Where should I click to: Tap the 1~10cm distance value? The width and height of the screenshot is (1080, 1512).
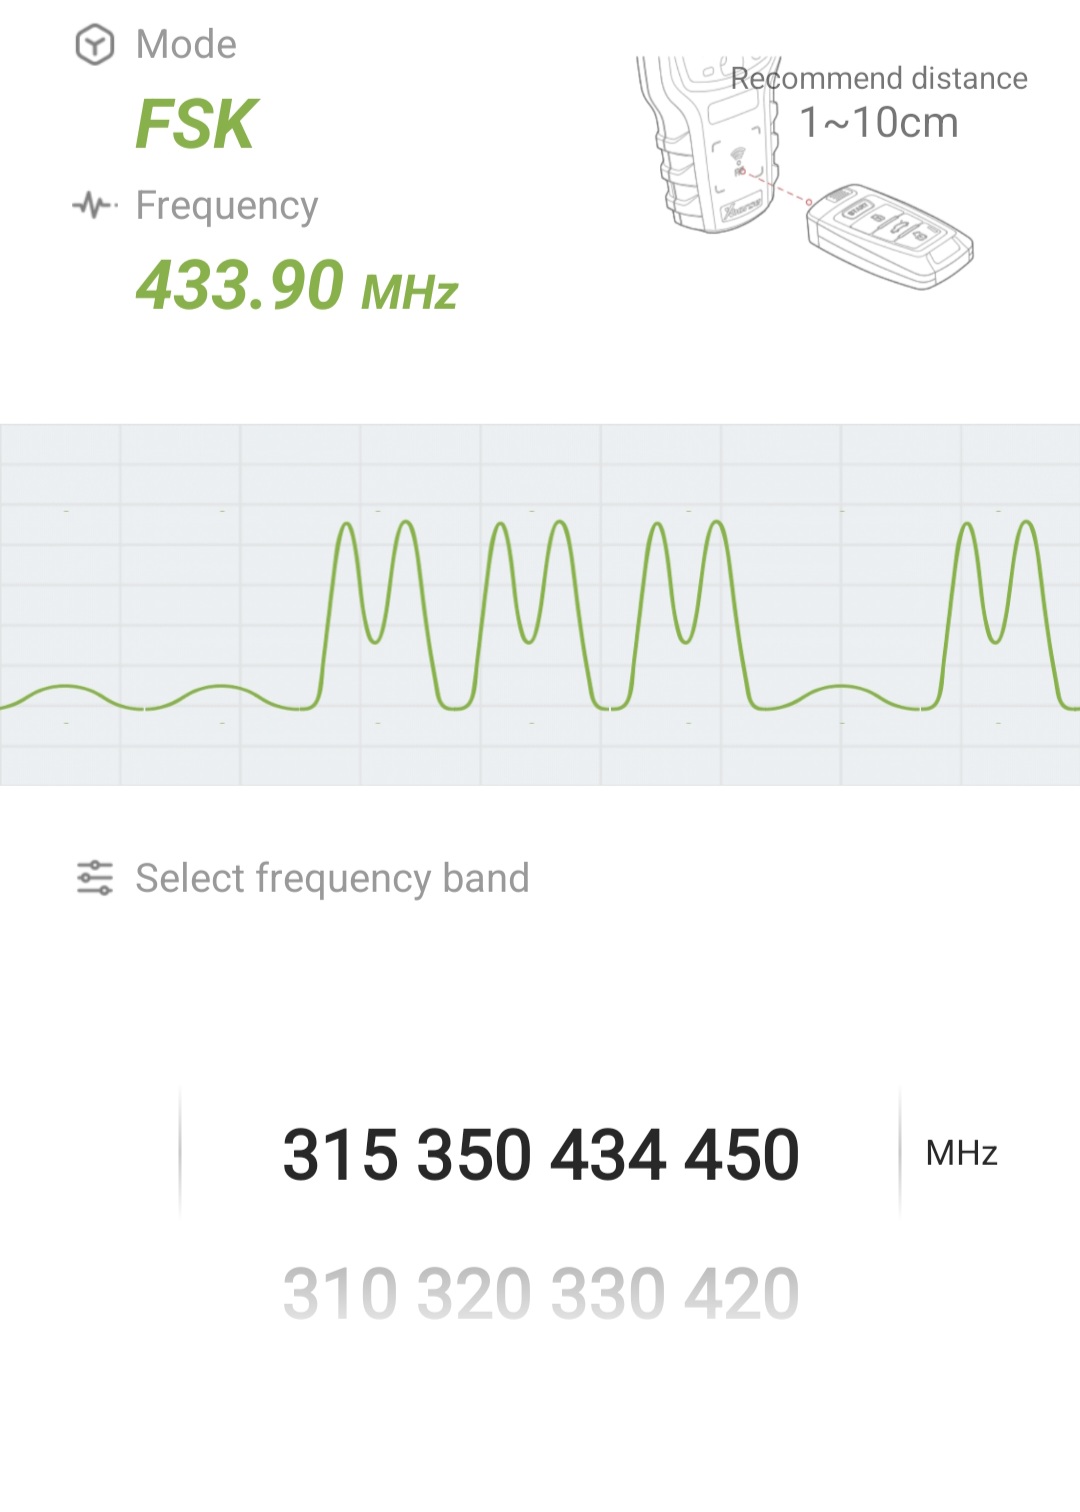click(x=879, y=123)
